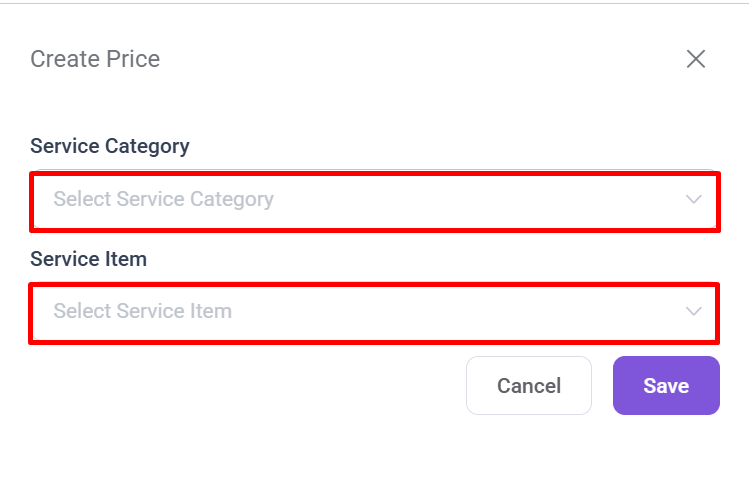Click the Select Service Category placeholder text
The height and width of the screenshot is (504, 749).
pos(163,200)
